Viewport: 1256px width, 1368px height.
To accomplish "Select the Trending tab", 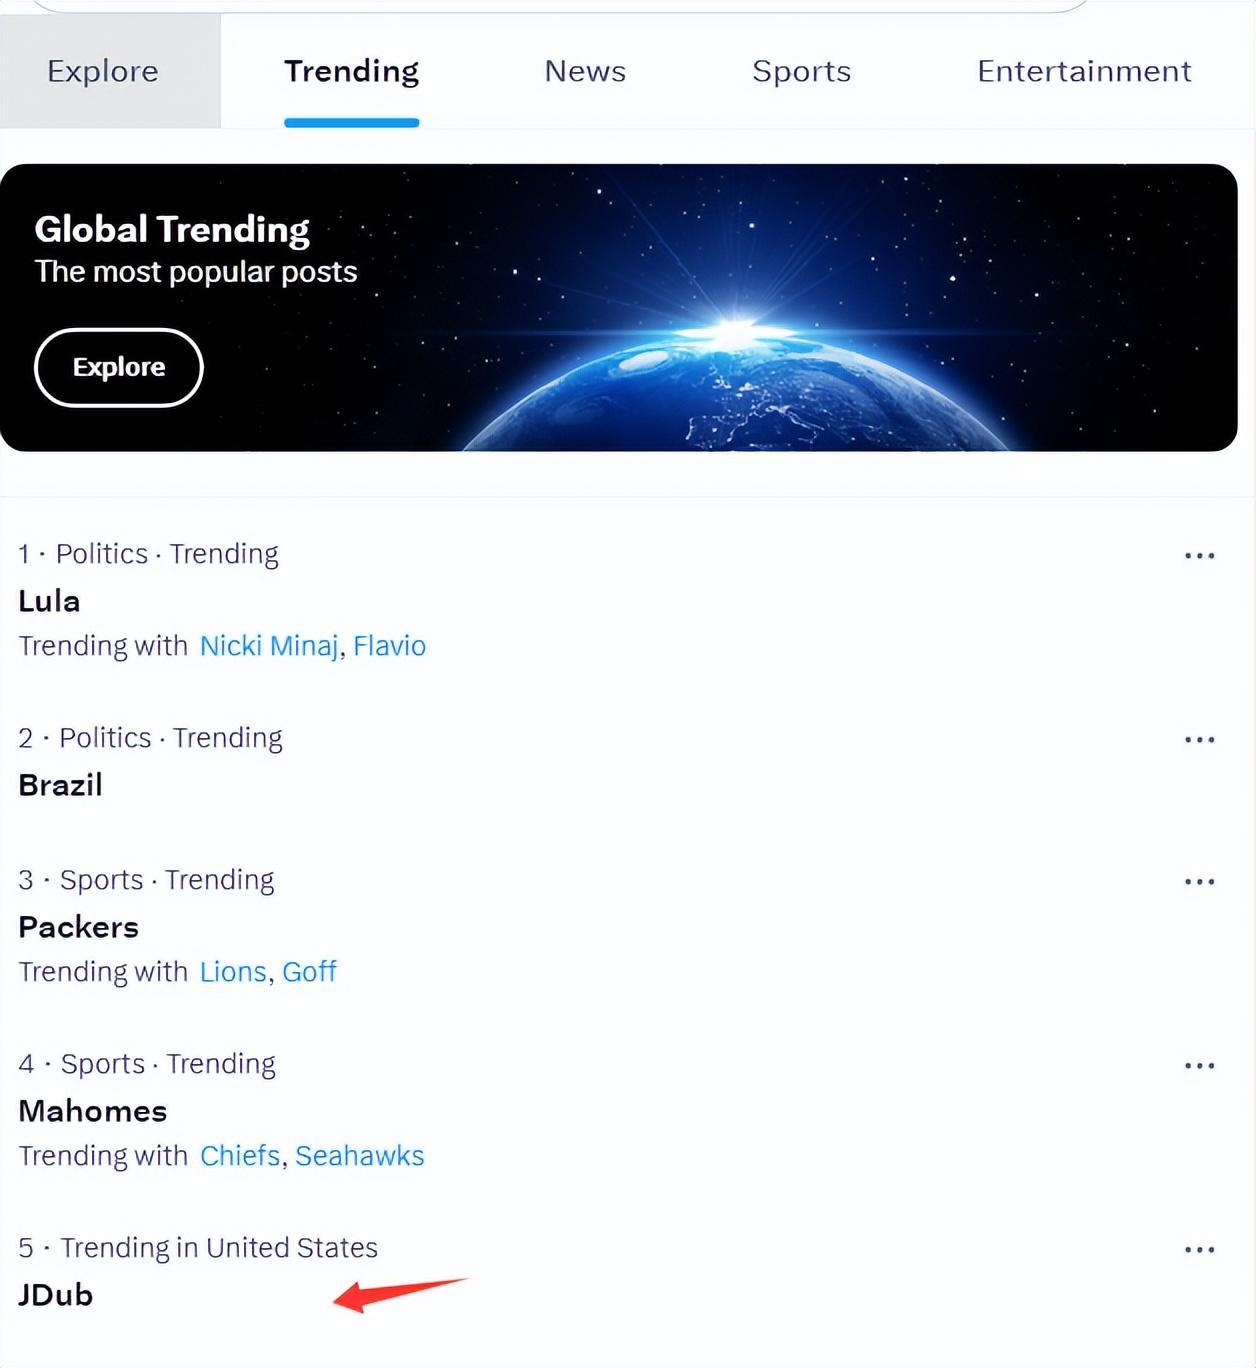I will coord(351,71).
